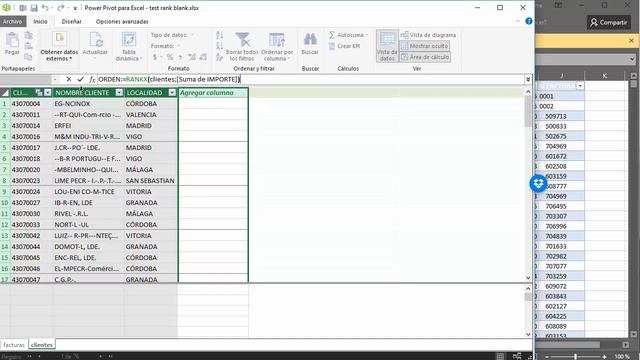Screen dimensions: 640x360
Task: Select Excel column K header
Action: (x=605, y=76)
